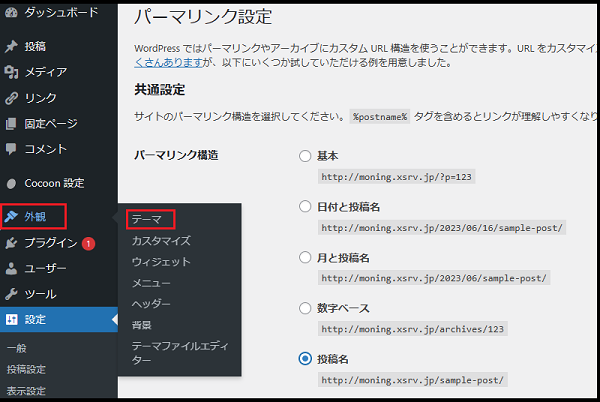This screenshot has width=600, height=402.
Task: Choose メニュー in the flyout submenu
Action: pos(151,283)
